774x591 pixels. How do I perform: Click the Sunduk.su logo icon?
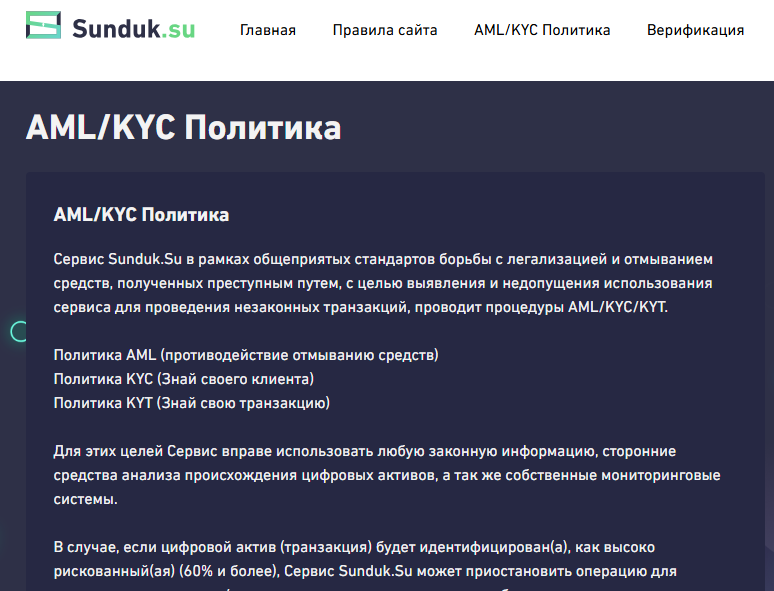tap(43, 25)
